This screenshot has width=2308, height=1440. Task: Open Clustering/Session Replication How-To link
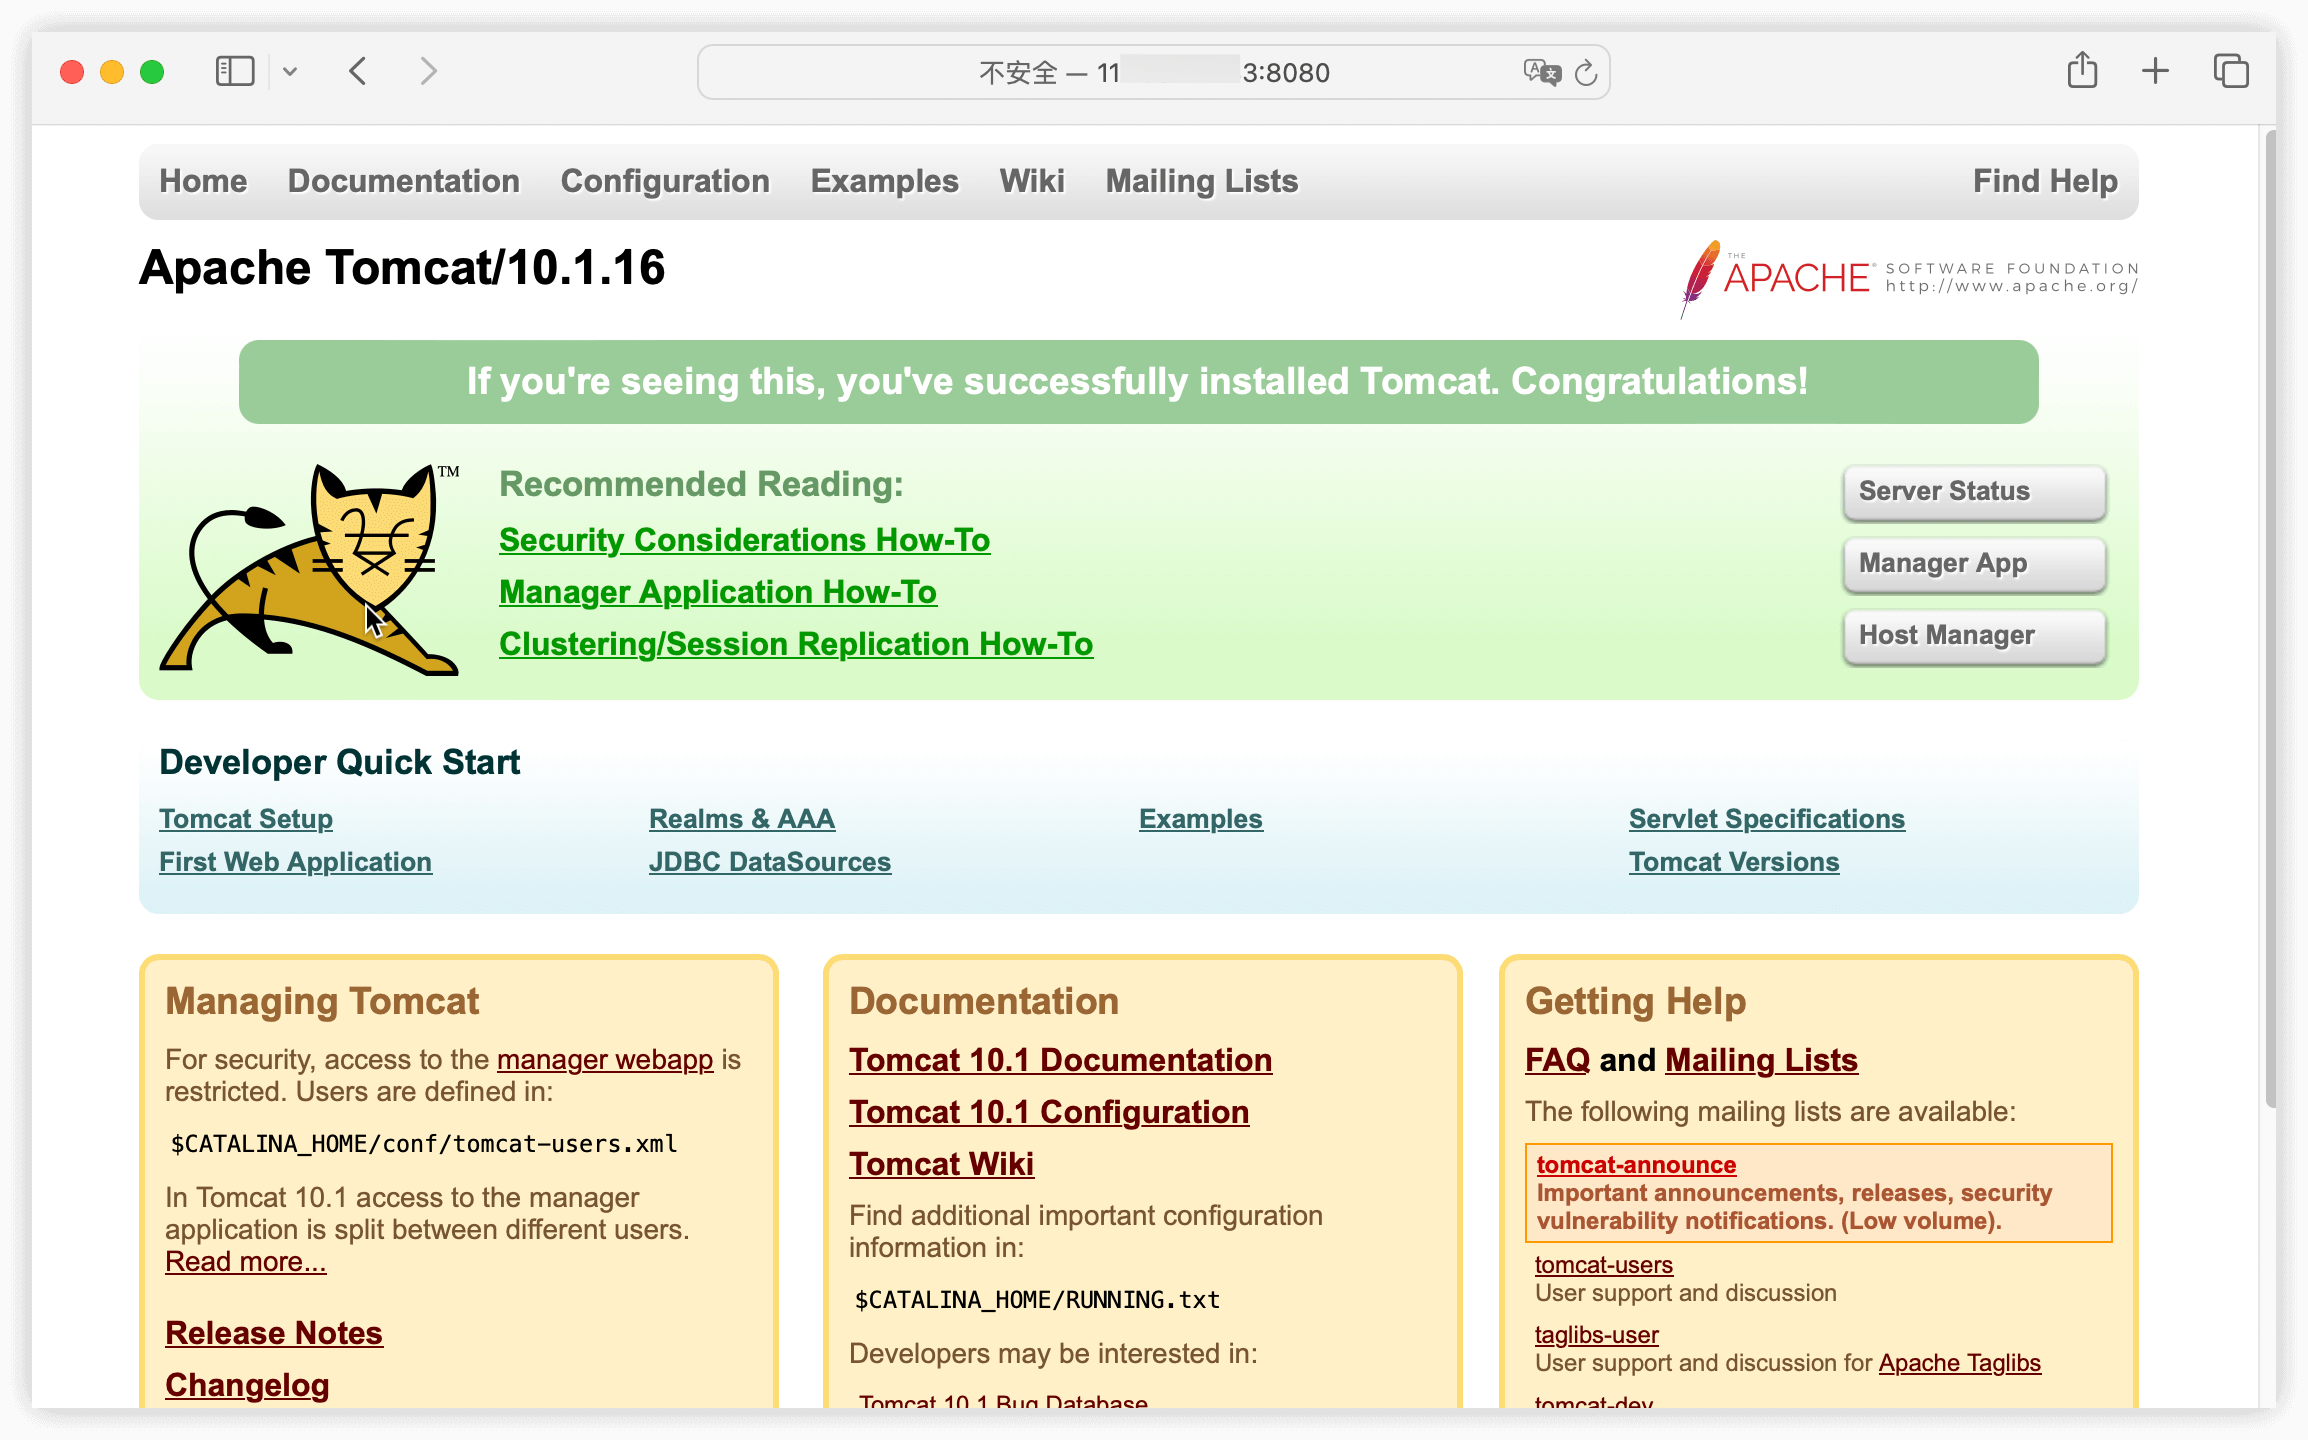[x=796, y=644]
